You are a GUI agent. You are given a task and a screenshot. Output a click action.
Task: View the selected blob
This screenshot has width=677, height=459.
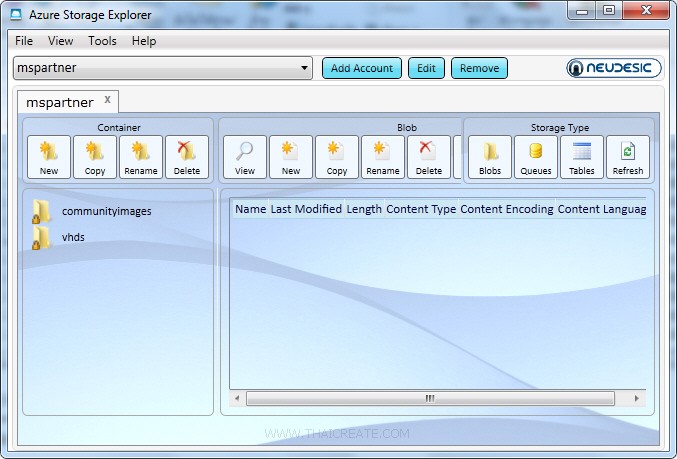245,157
